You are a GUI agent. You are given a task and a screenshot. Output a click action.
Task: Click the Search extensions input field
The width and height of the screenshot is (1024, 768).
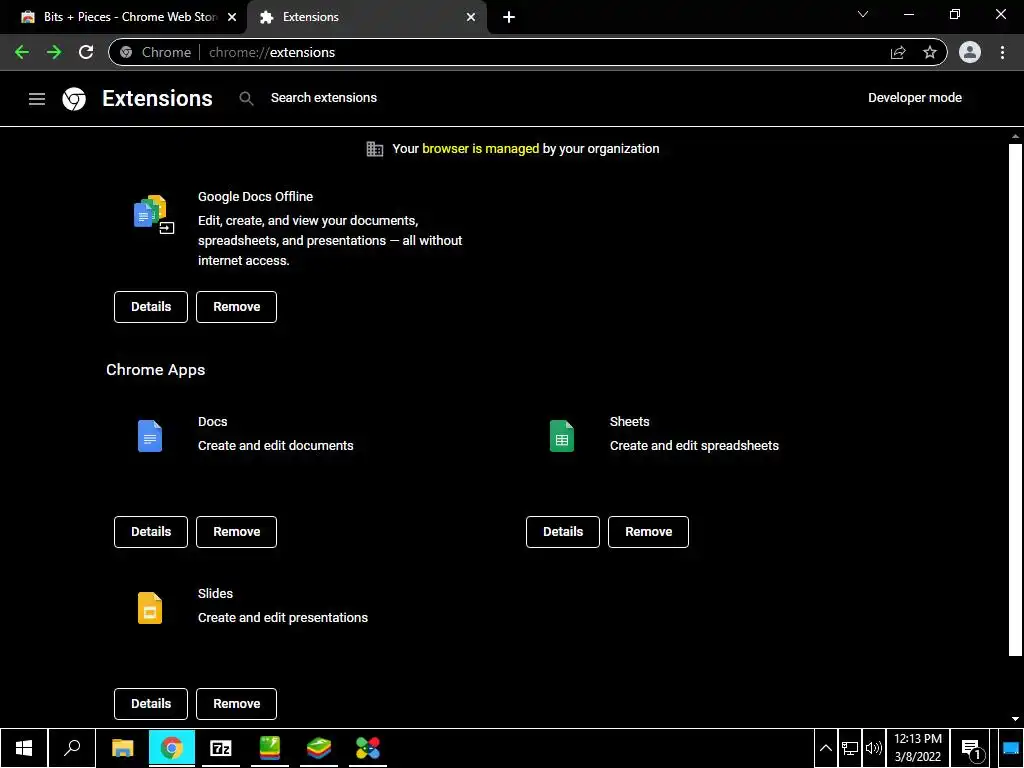323,98
